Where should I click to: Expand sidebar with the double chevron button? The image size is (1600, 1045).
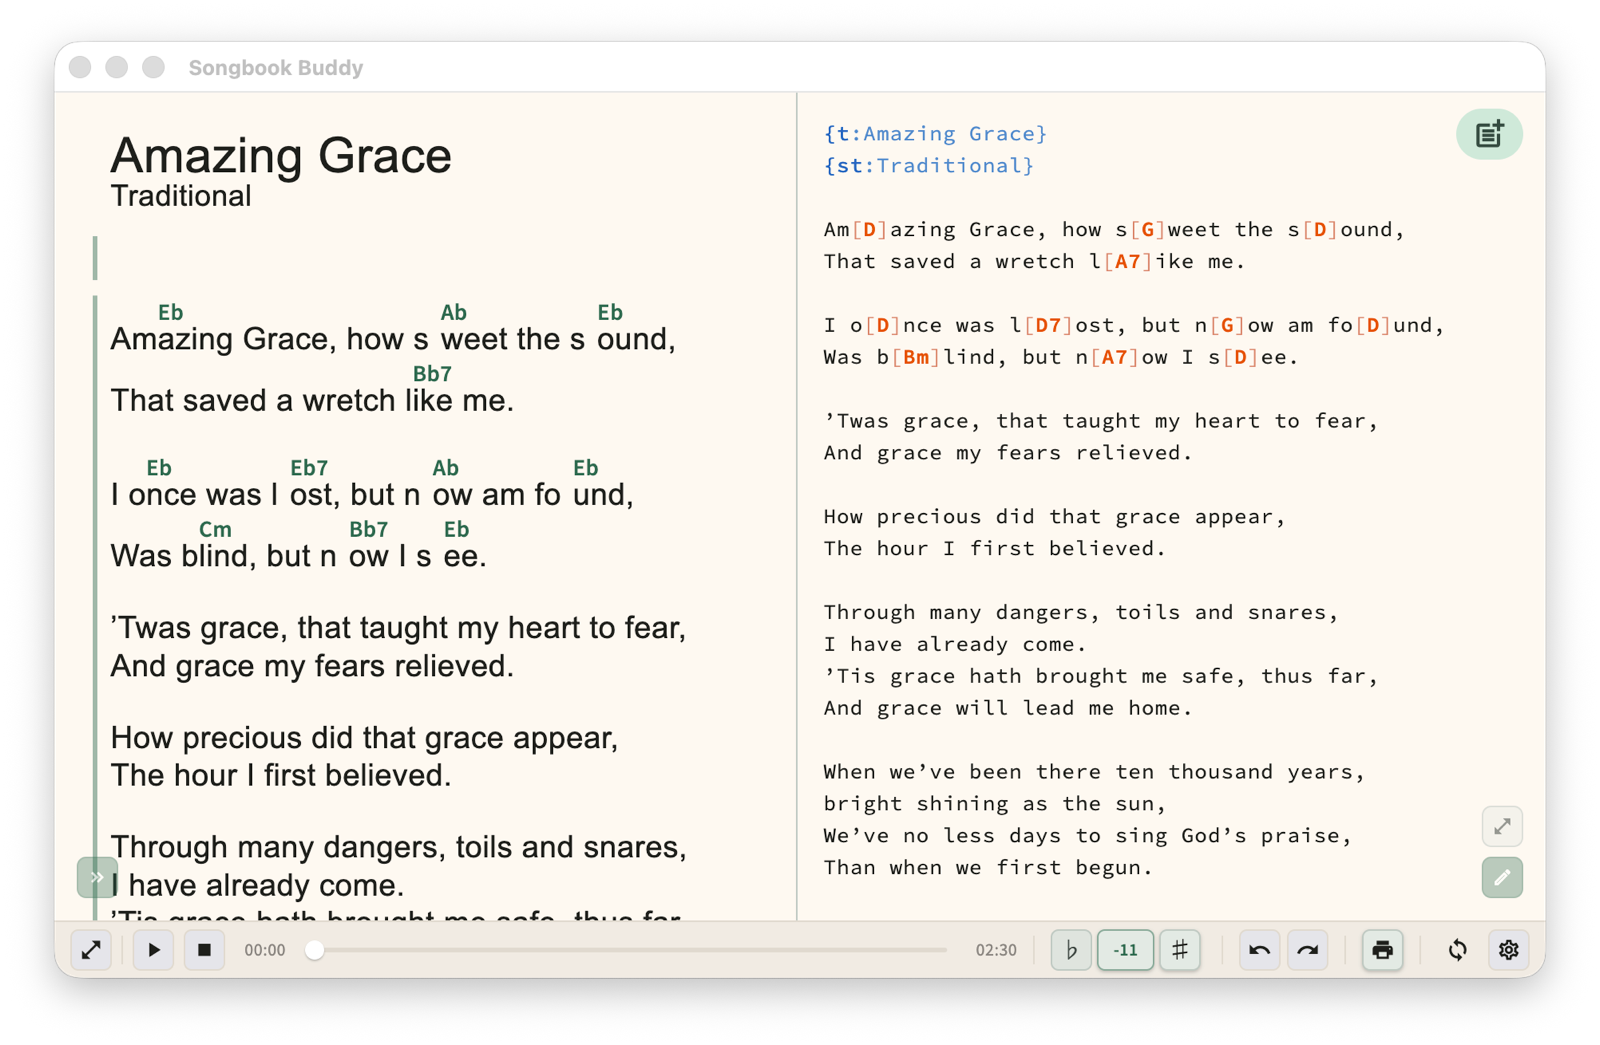coord(97,878)
